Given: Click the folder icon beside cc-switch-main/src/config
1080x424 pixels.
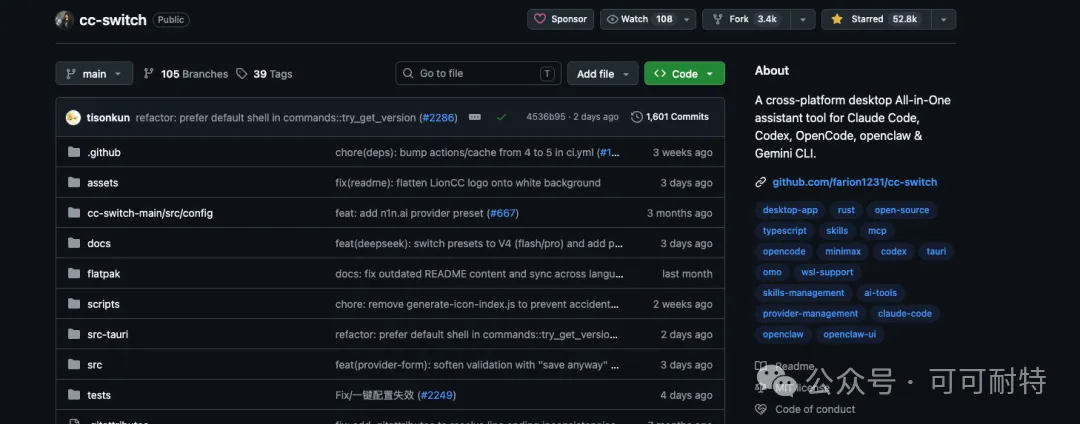Looking at the screenshot, I should 74,213.
